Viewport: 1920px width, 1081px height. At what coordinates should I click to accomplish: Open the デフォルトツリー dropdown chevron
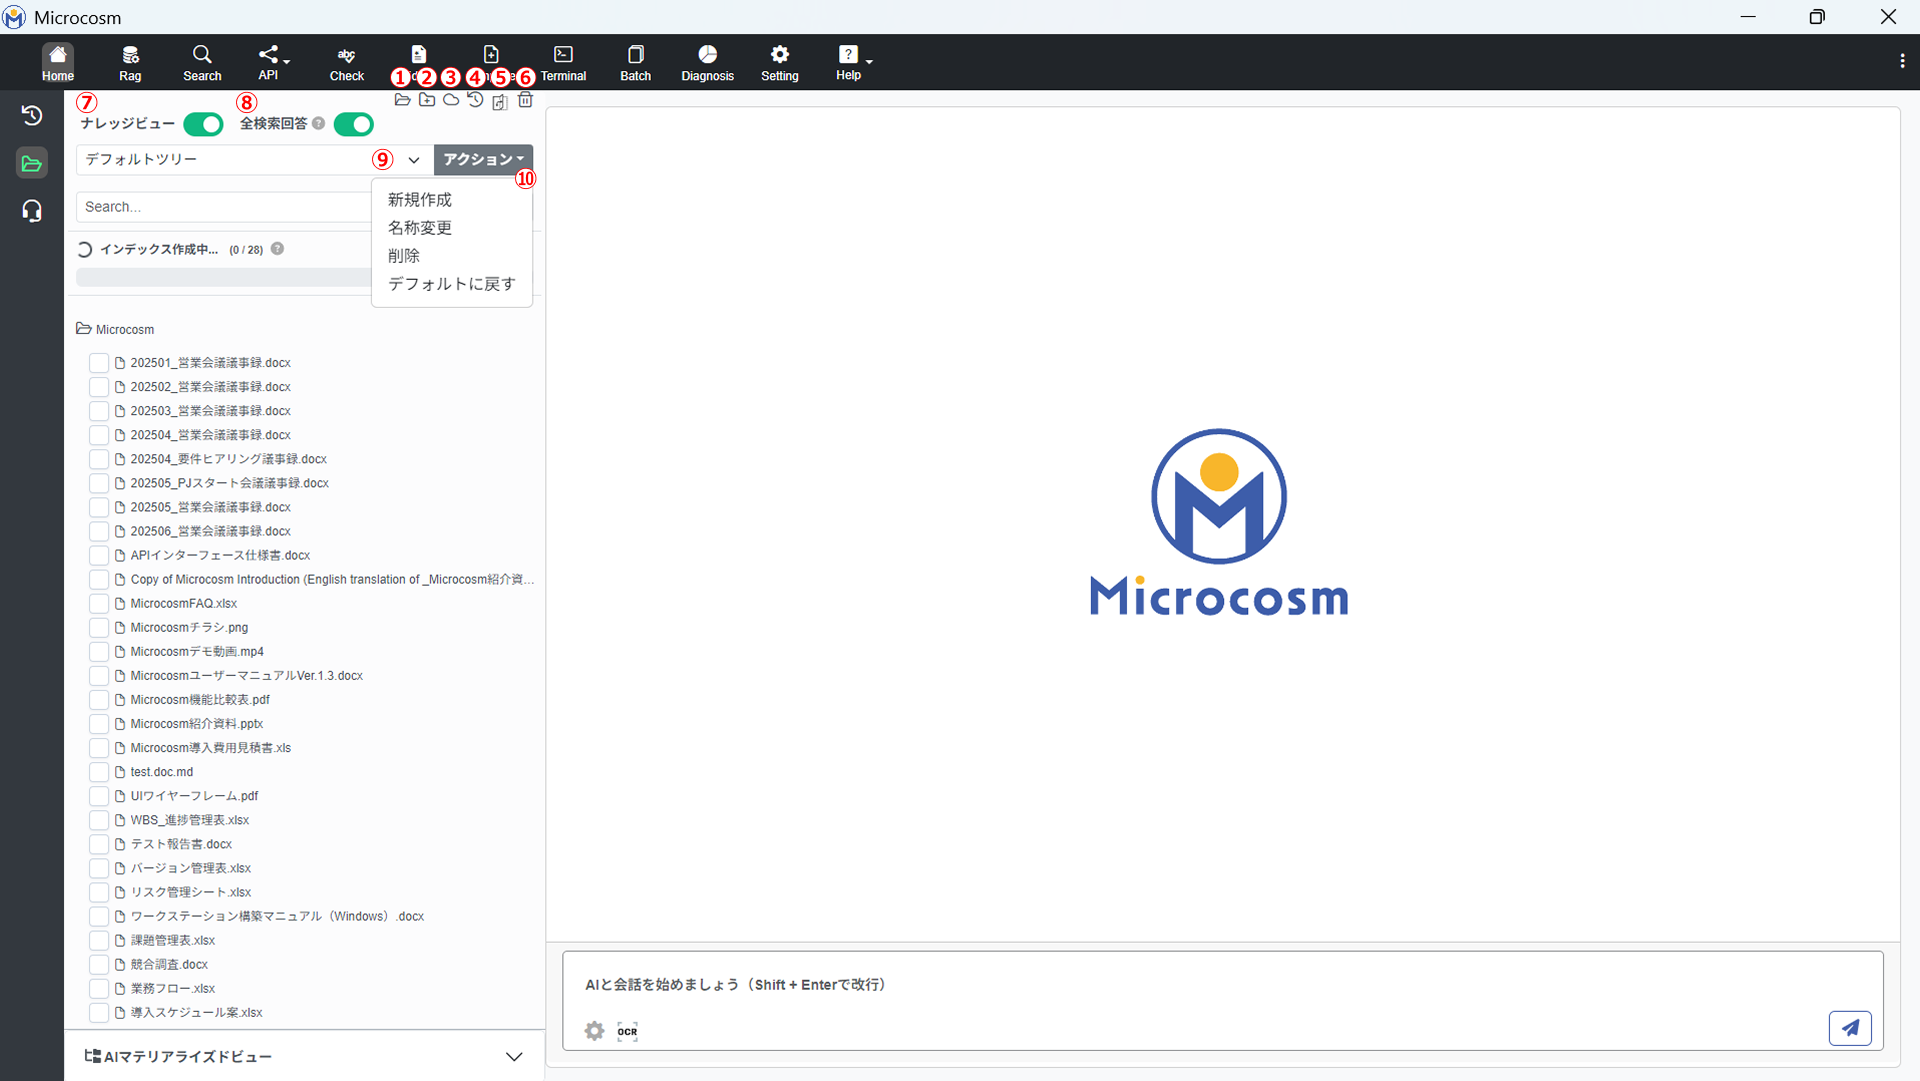pos(413,160)
